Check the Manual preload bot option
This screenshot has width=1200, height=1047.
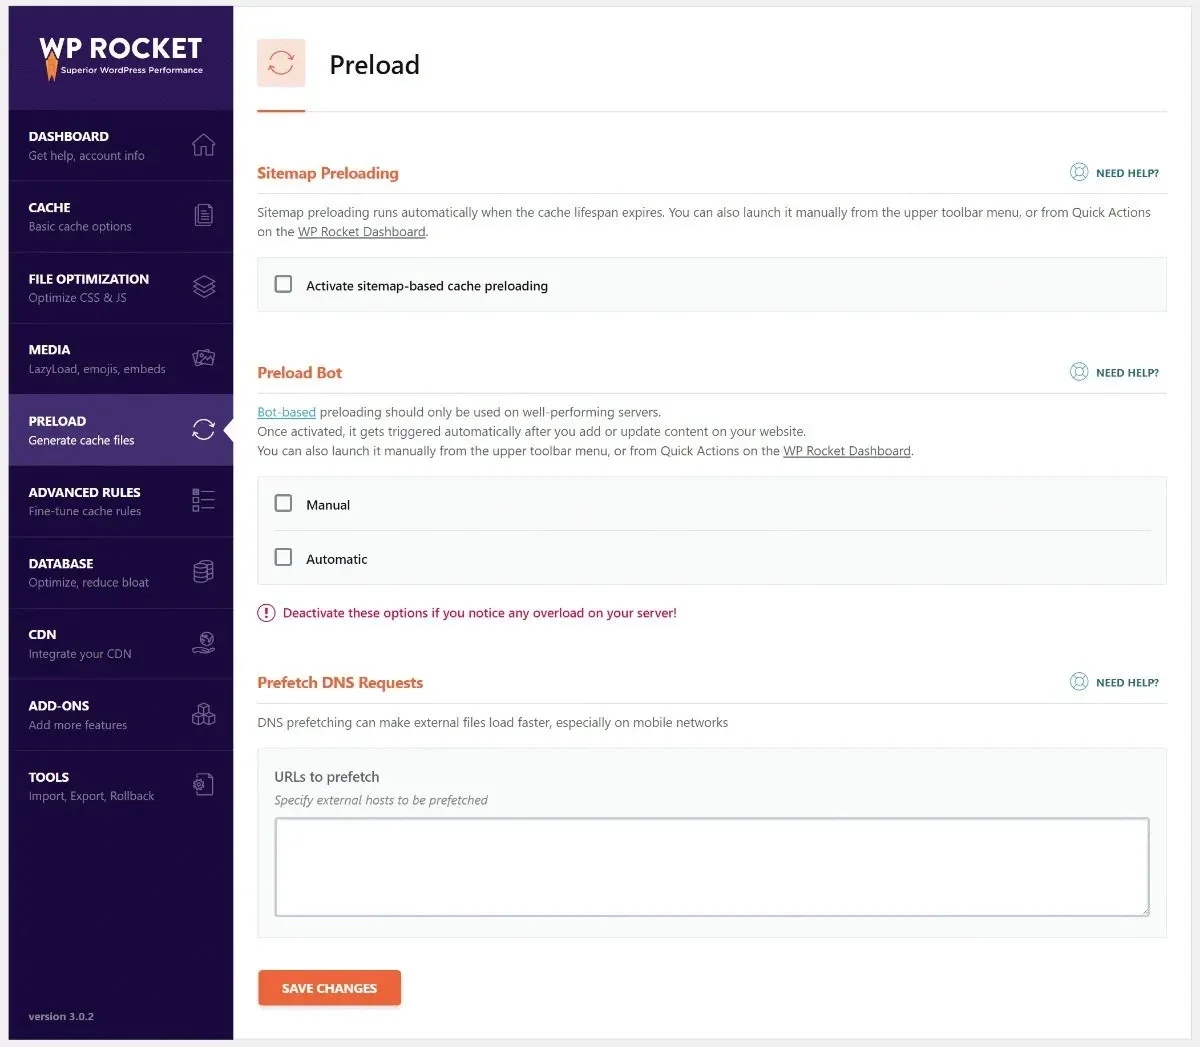pos(284,503)
